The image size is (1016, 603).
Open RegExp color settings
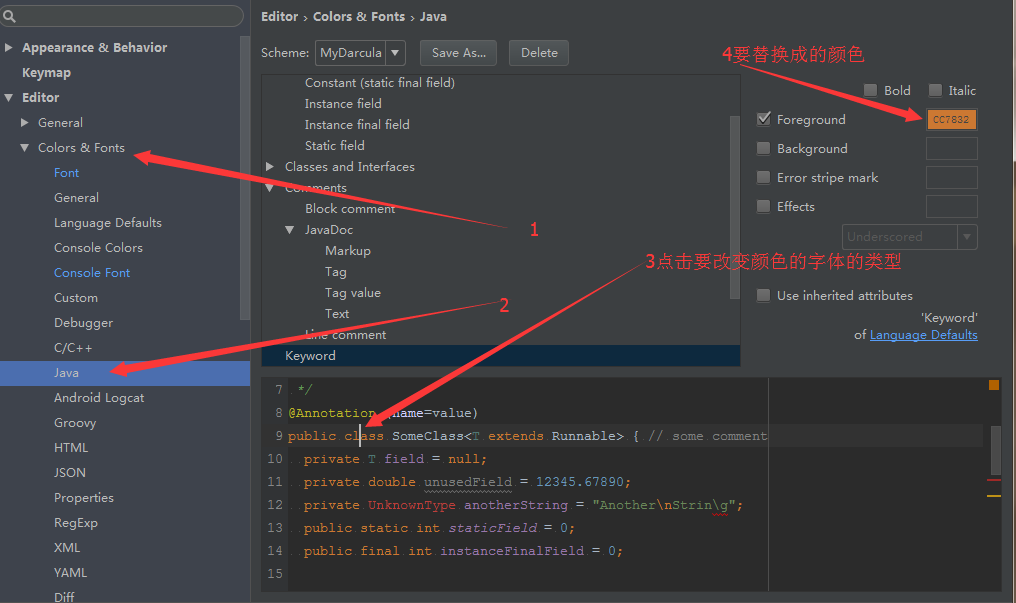click(x=75, y=523)
